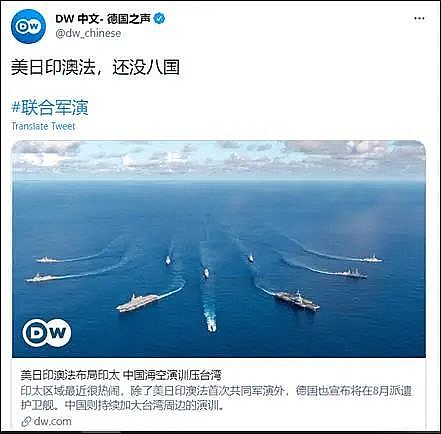
Task: Click the right aircraft carrier in photo
Action: coord(298,300)
